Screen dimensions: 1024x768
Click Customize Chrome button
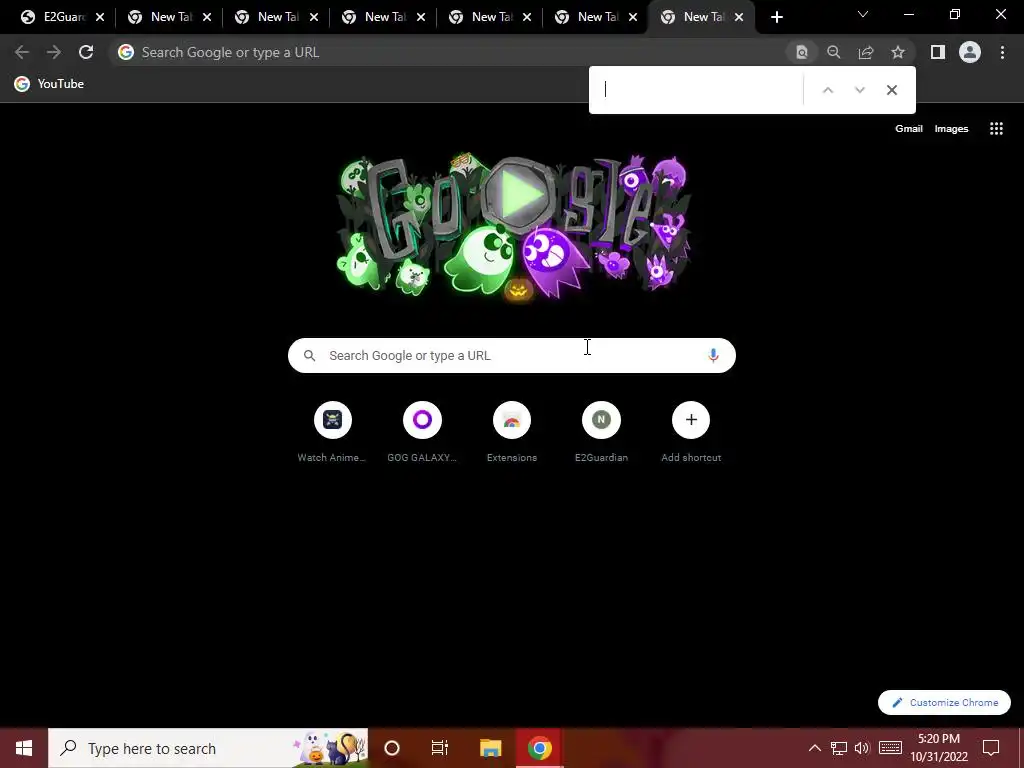click(944, 703)
